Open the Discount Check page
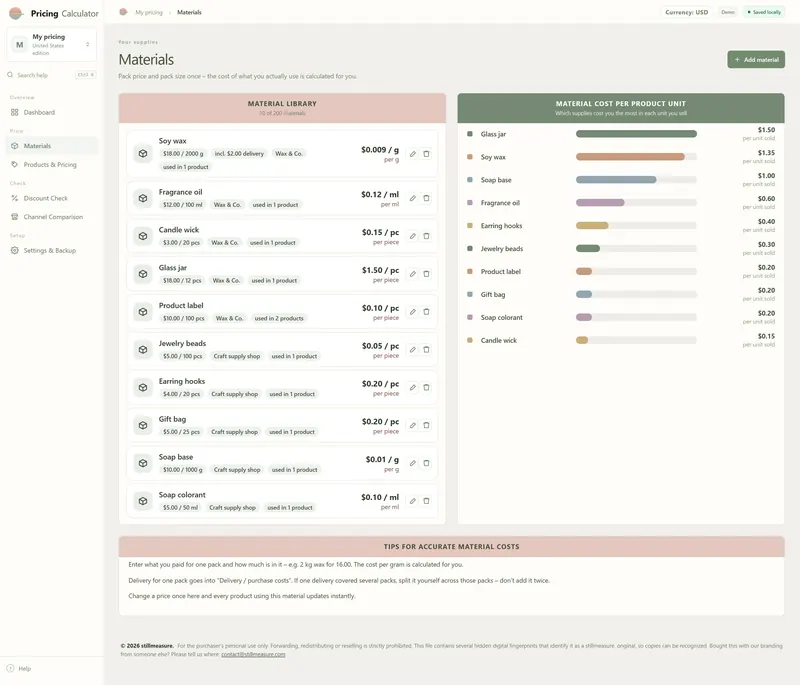Screen dimensions: 800x685 [x=52, y=198]
